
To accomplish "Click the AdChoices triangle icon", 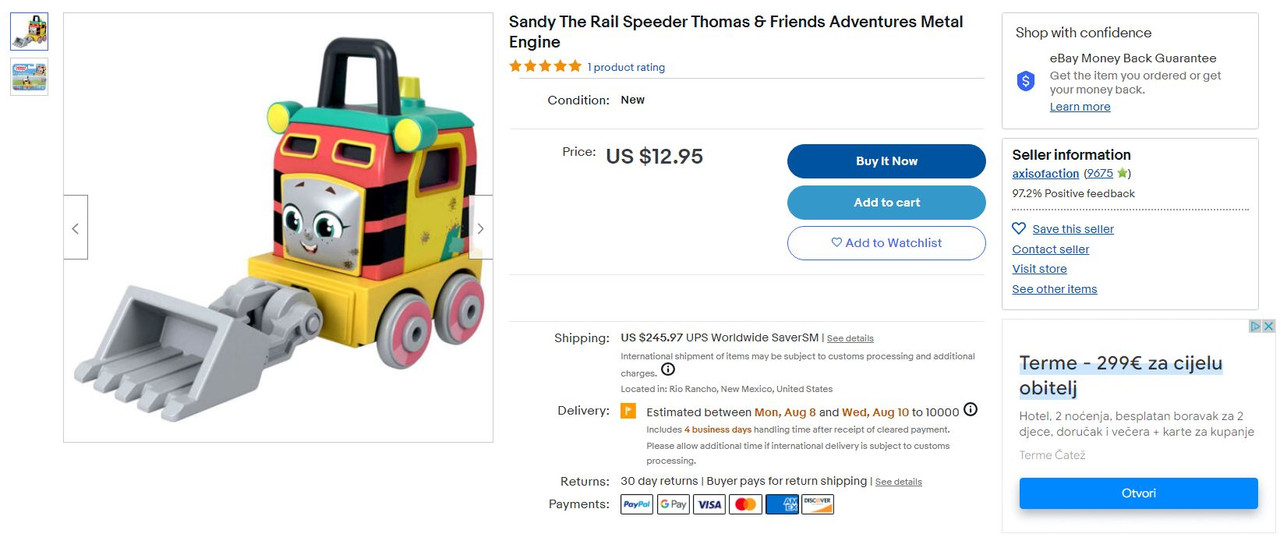I will point(1256,326).
